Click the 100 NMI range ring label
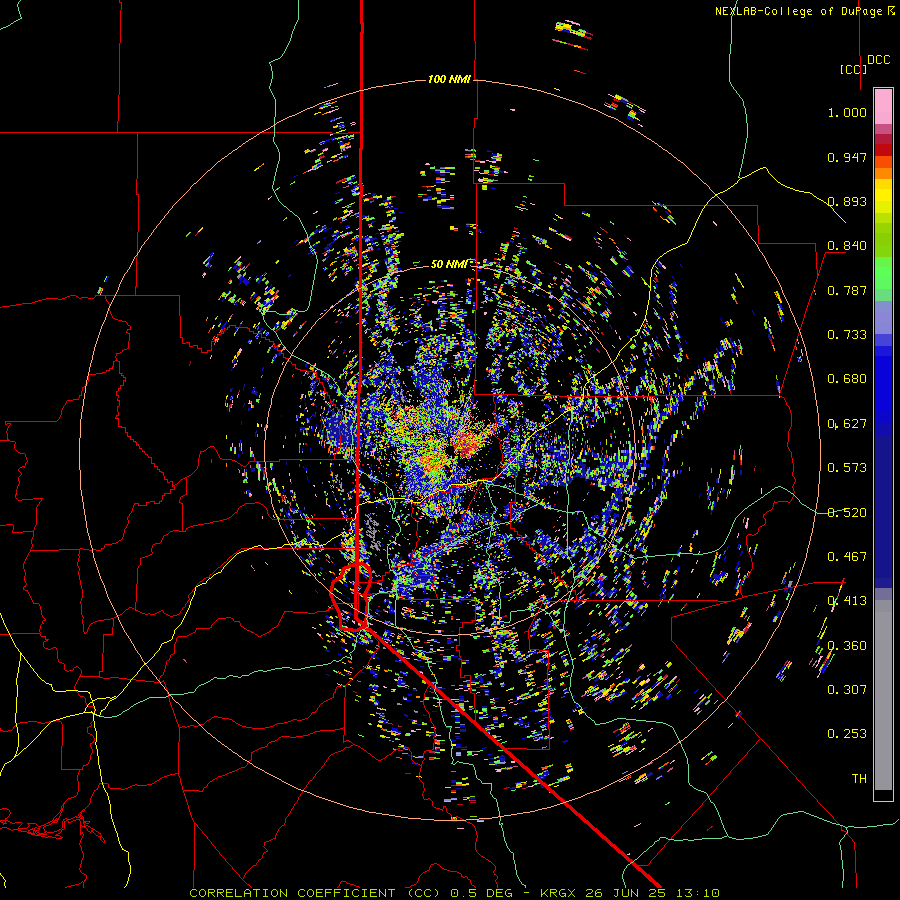This screenshot has height=900, width=900. (x=449, y=79)
